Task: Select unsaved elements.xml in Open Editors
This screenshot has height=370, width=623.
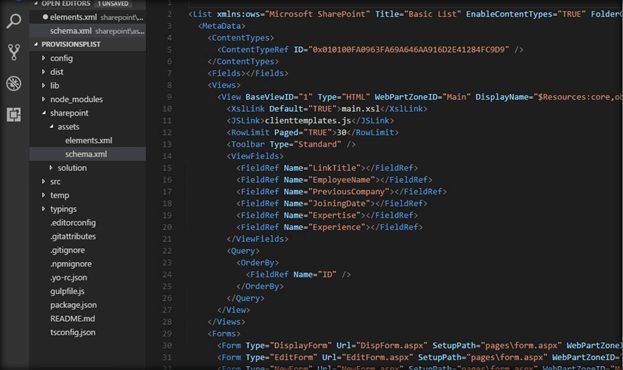Action: click(87, 17)
